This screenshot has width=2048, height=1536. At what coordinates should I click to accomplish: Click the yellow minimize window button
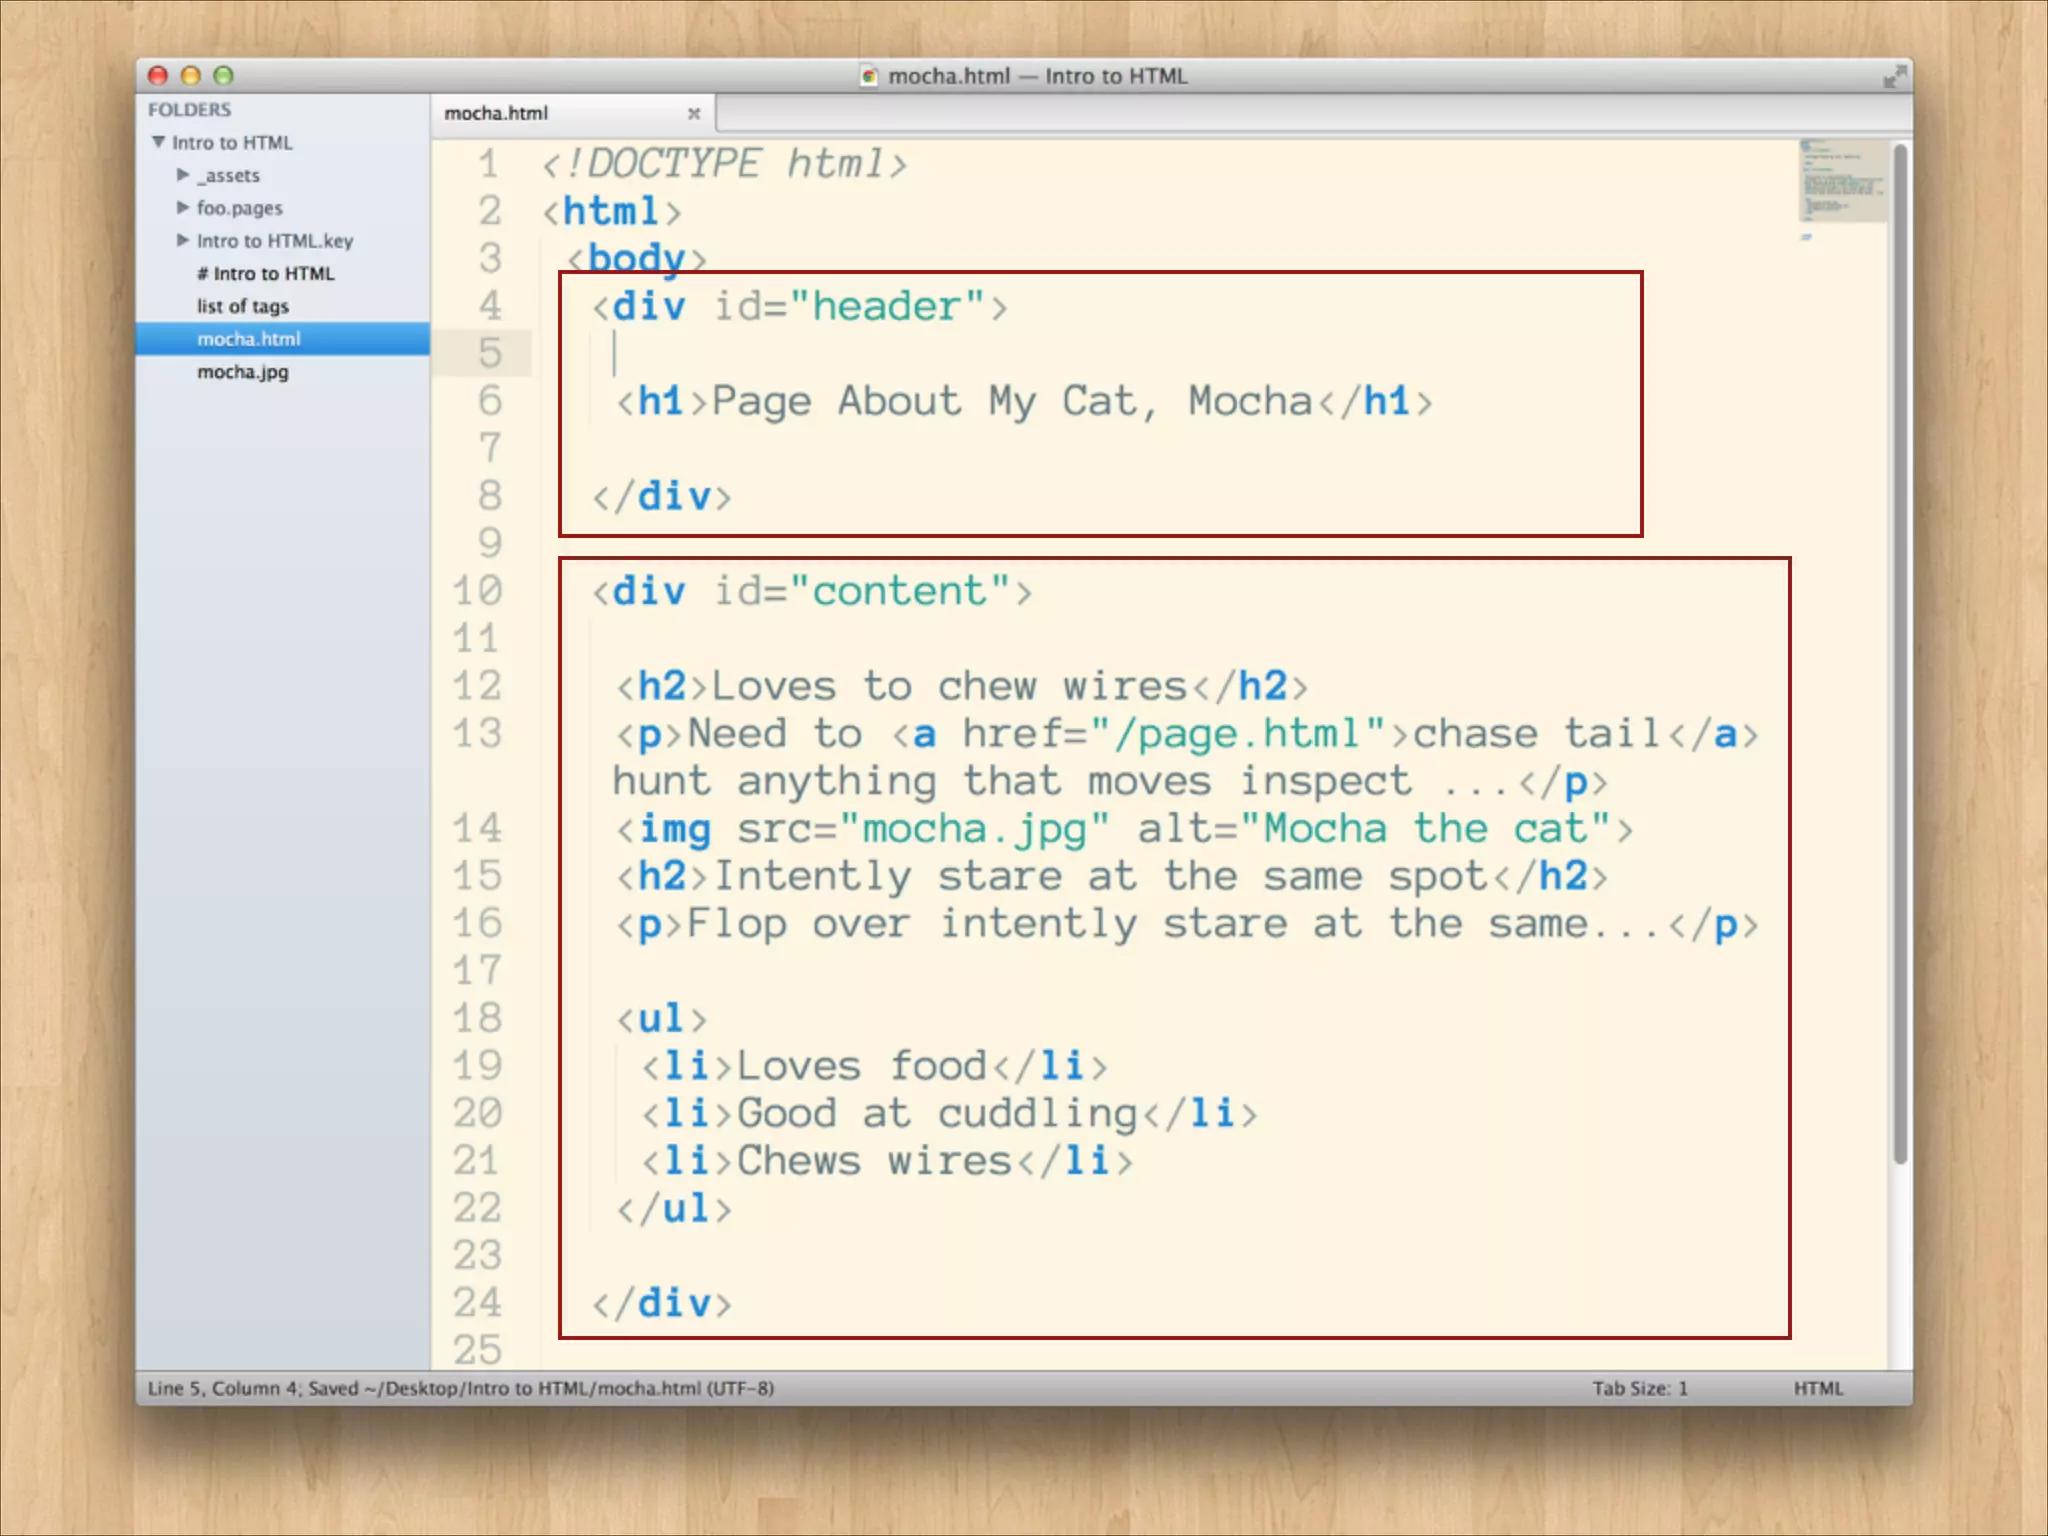pyautogui.click(x=191, y=76)
